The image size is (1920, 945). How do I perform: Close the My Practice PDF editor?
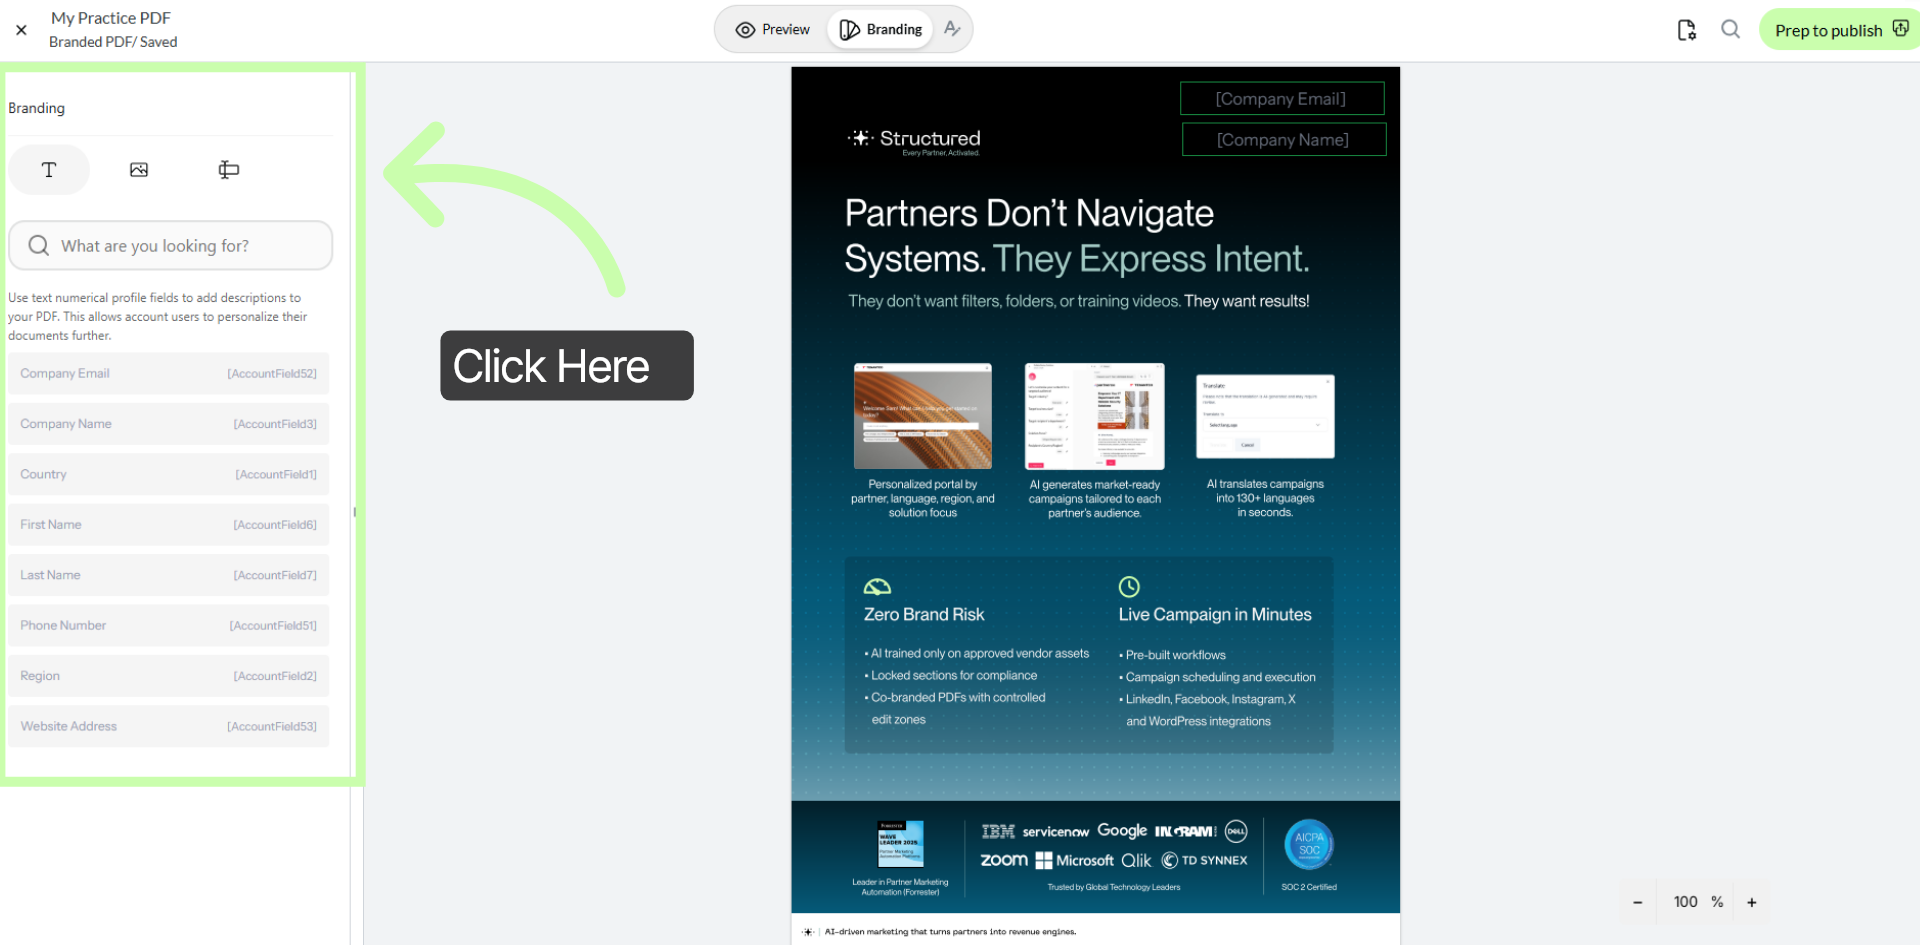tap(21, 30)
